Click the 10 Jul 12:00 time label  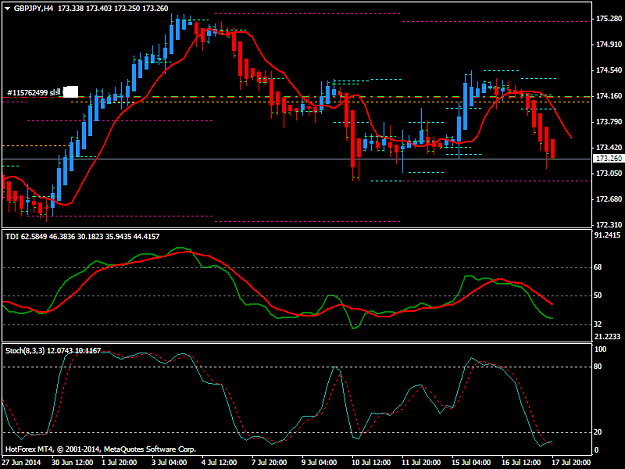click(x=371, y=463)
